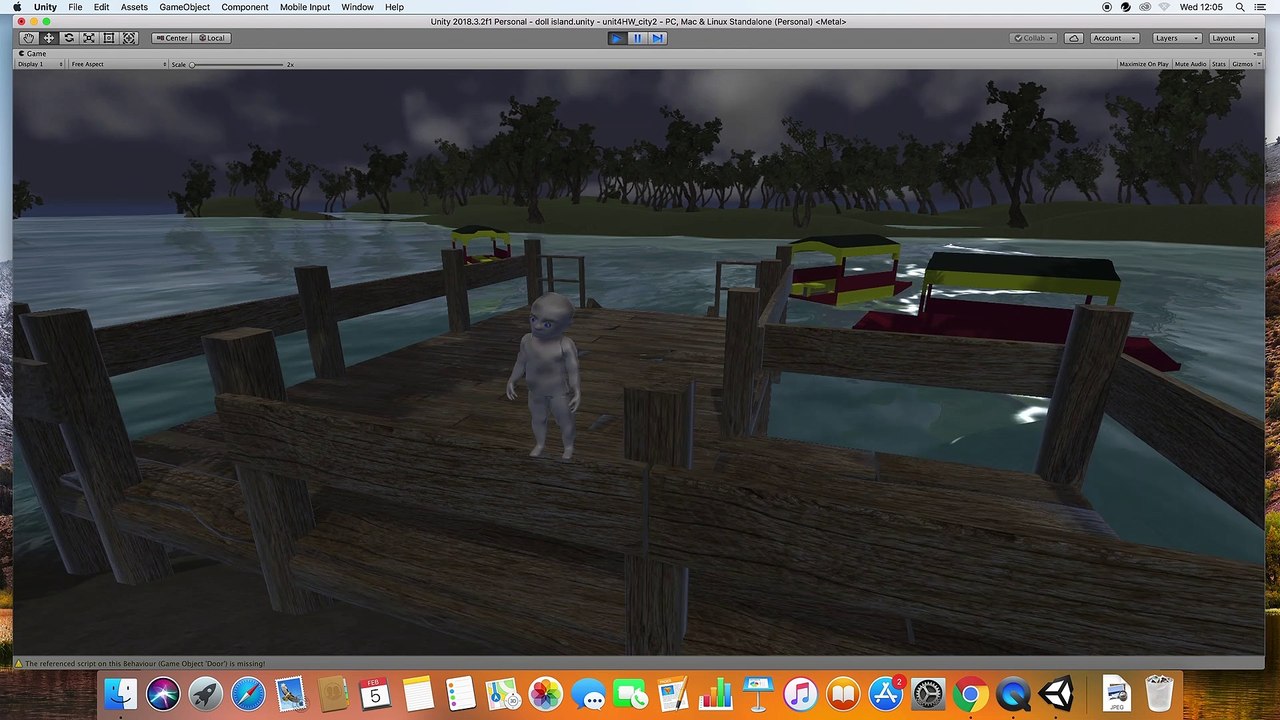Select the Scale tool
This screenshot has height=720, width=1280.
89,38
